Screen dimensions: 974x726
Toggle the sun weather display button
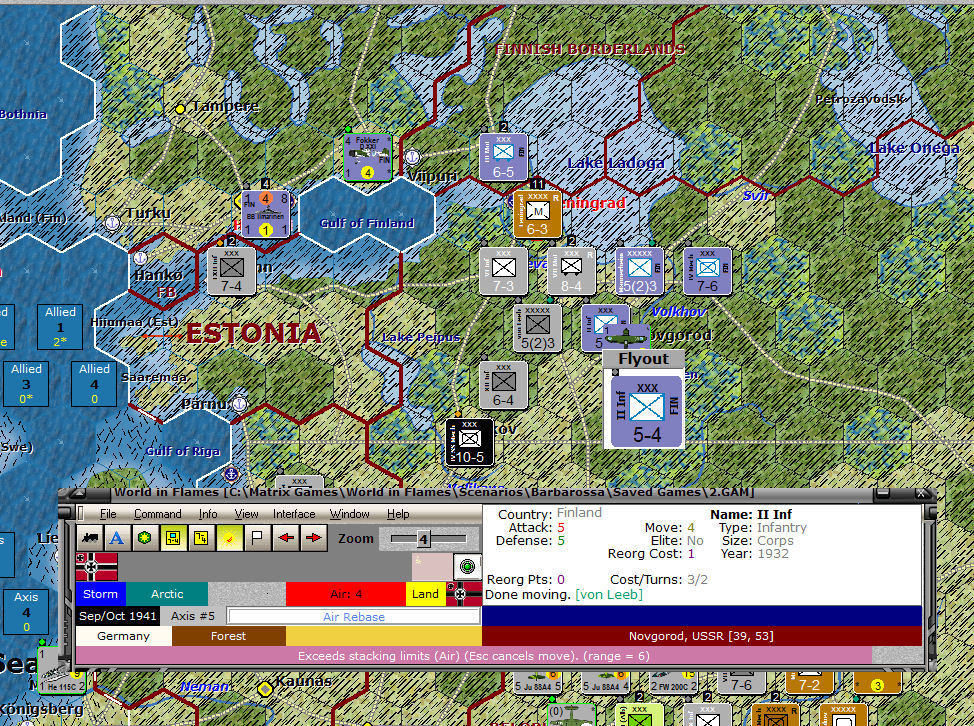coord(229,538)
